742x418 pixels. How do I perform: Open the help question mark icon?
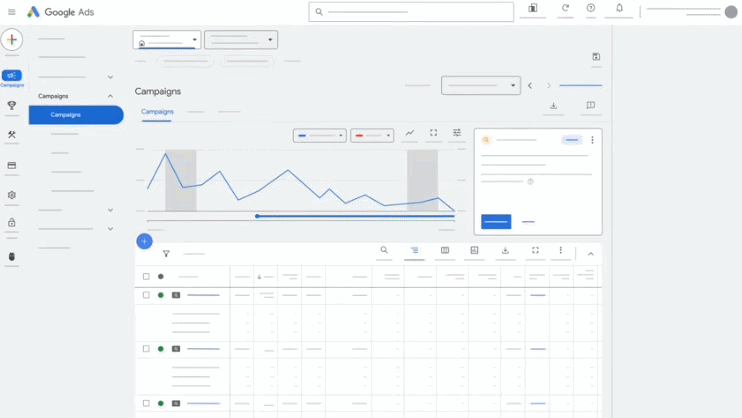(x=591, y=8)
